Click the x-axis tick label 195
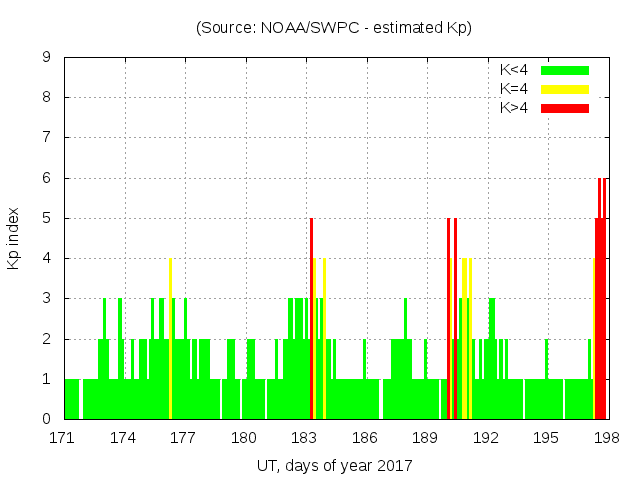 [546, 438]
